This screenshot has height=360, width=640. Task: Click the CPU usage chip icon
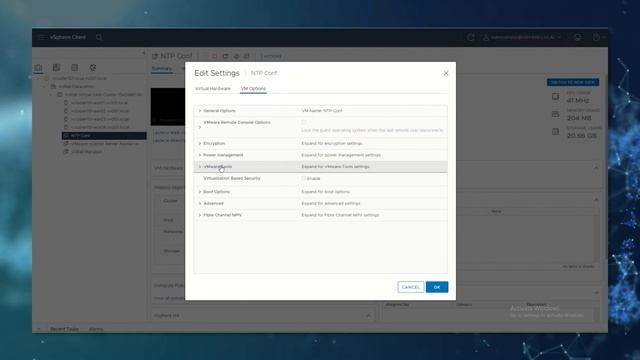556,97
